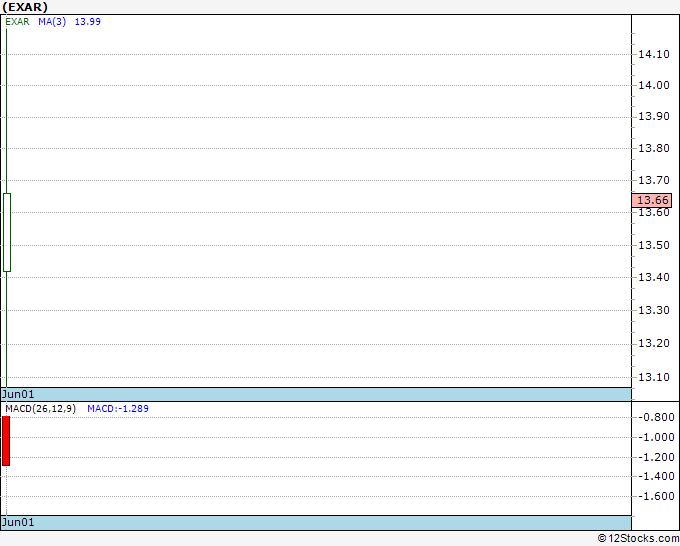Click the 13.90 price axis label
This screenshot has width=680, height=546.
654,117
